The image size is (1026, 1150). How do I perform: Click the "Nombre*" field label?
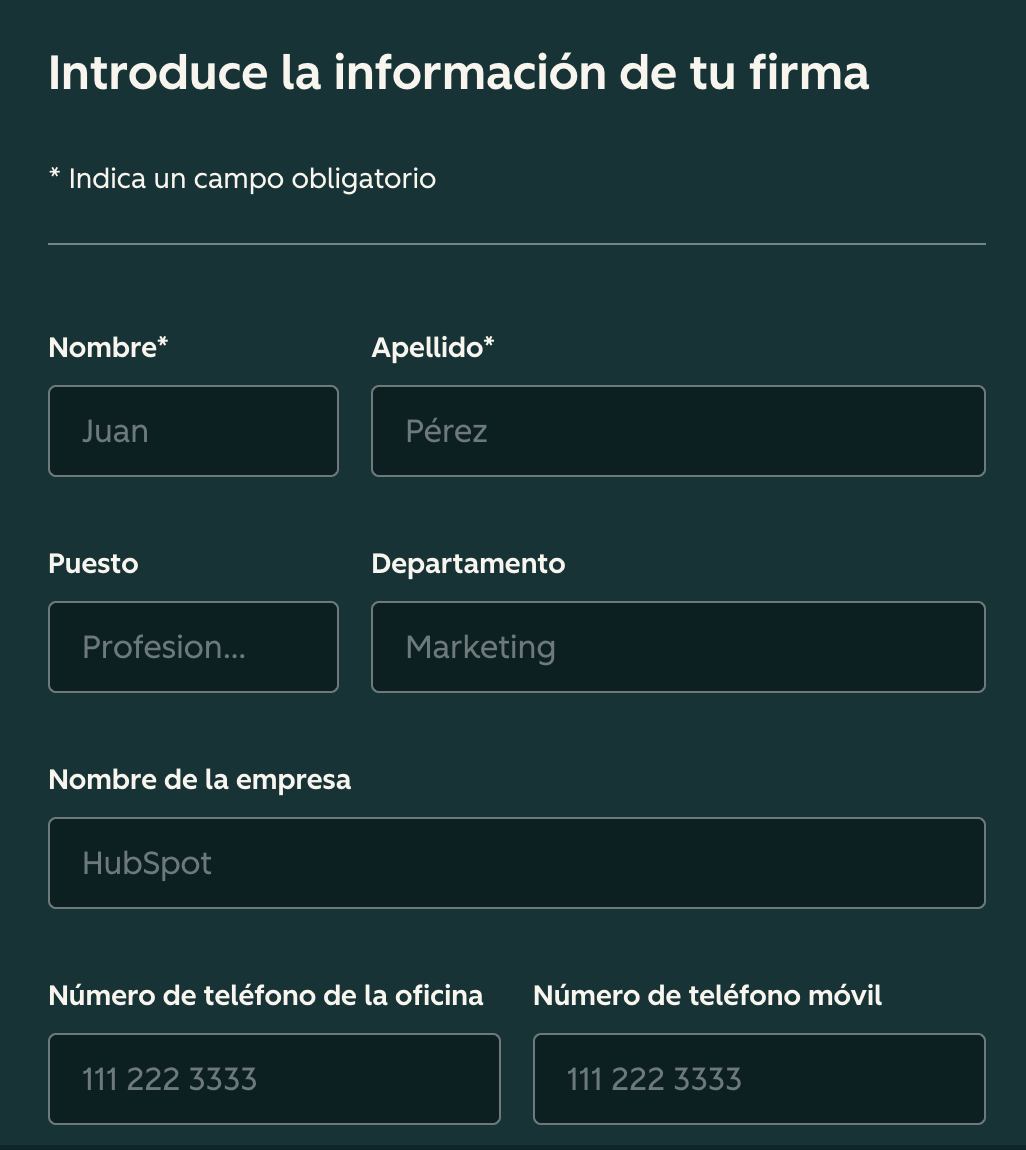pos(108,348)
